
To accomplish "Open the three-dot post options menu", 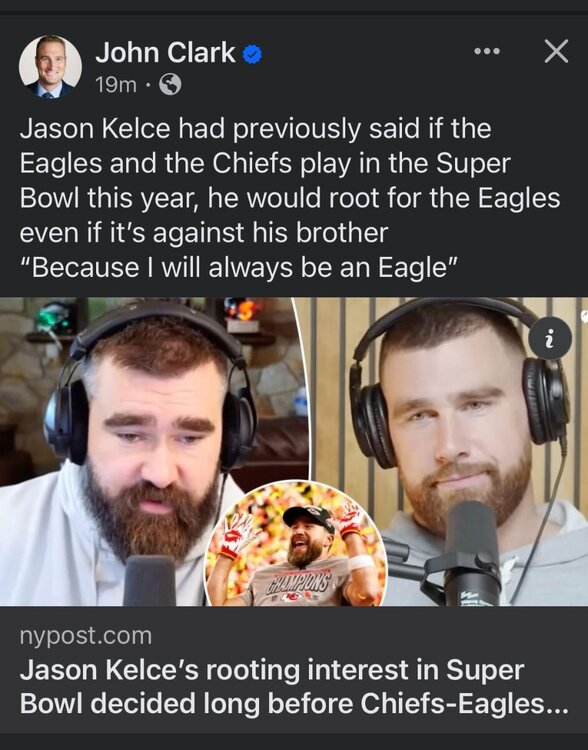I will point(487,51).
